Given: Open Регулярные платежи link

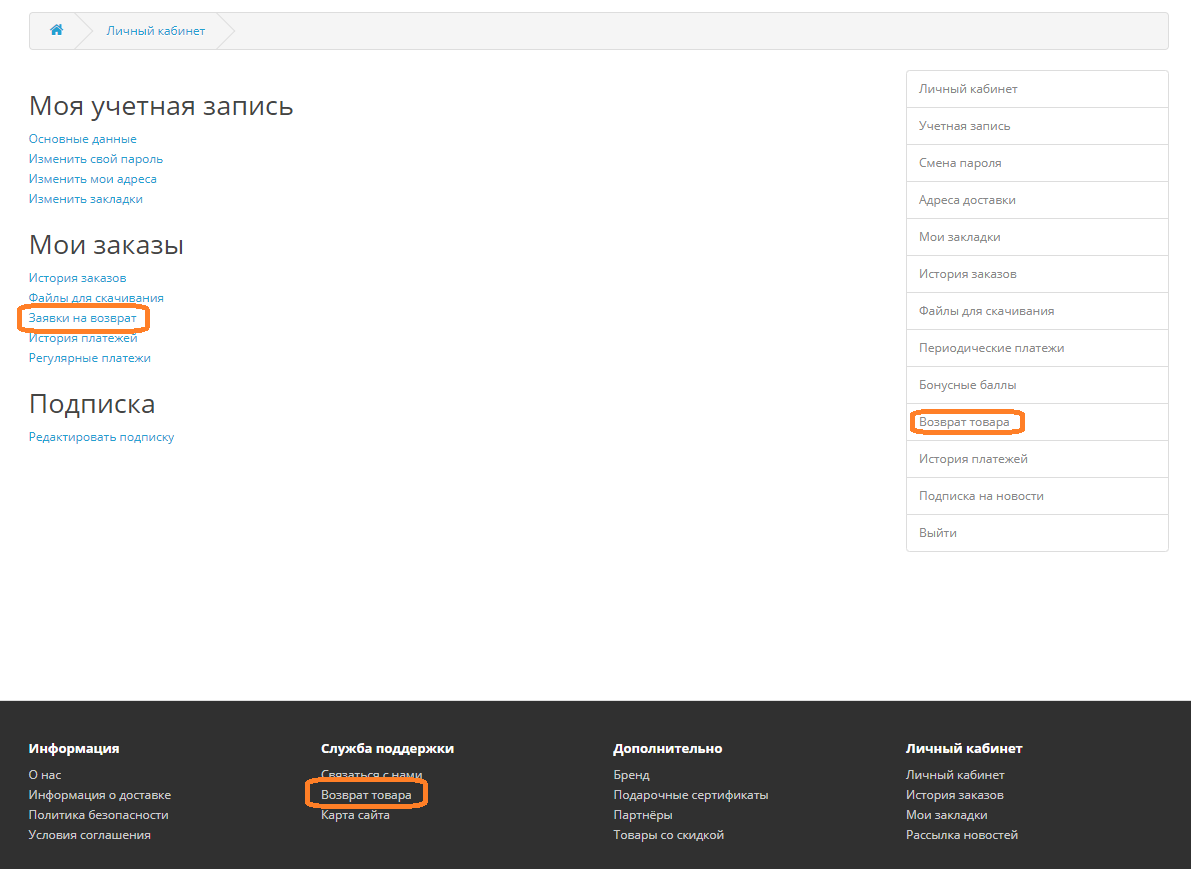Looking at the screenshot, I should coord(89,358).
